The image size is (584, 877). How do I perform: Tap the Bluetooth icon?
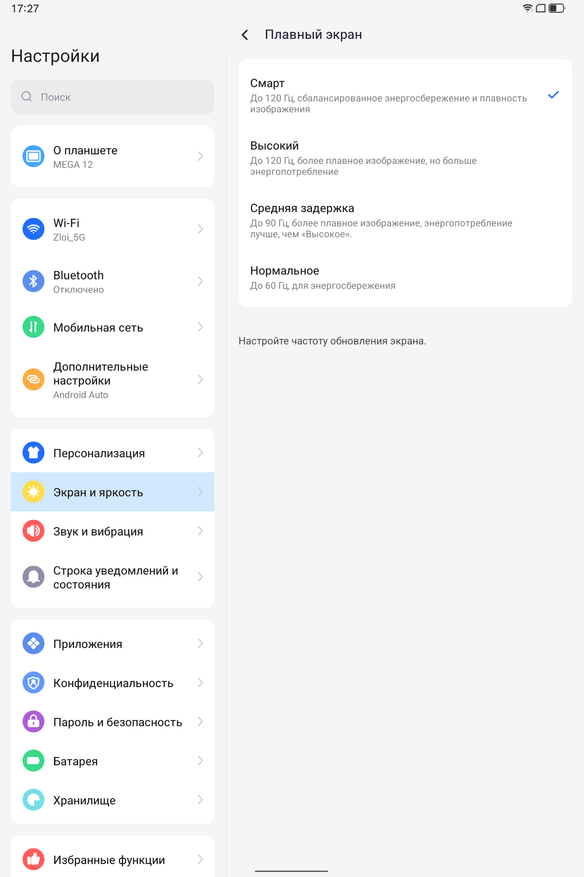(x=33, y=281)
